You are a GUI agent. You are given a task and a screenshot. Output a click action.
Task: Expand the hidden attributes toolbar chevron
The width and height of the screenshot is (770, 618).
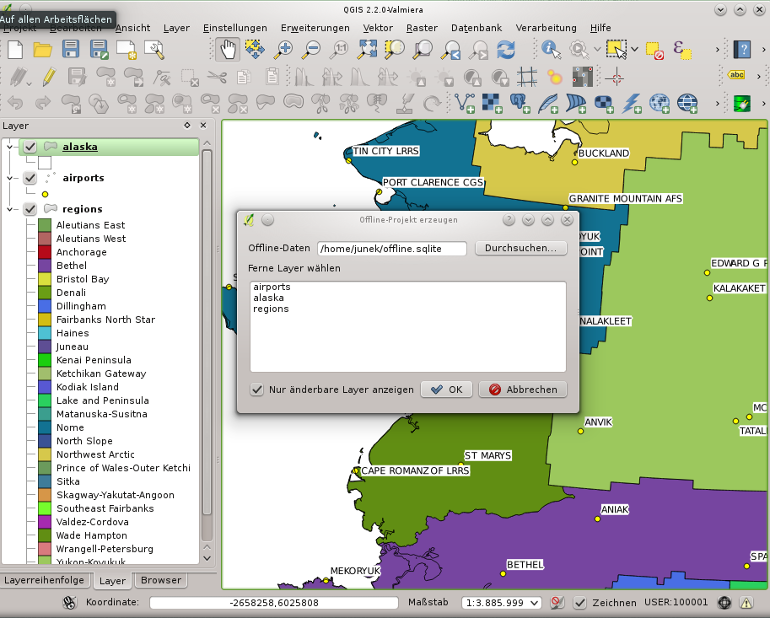[x=718, y=50]
